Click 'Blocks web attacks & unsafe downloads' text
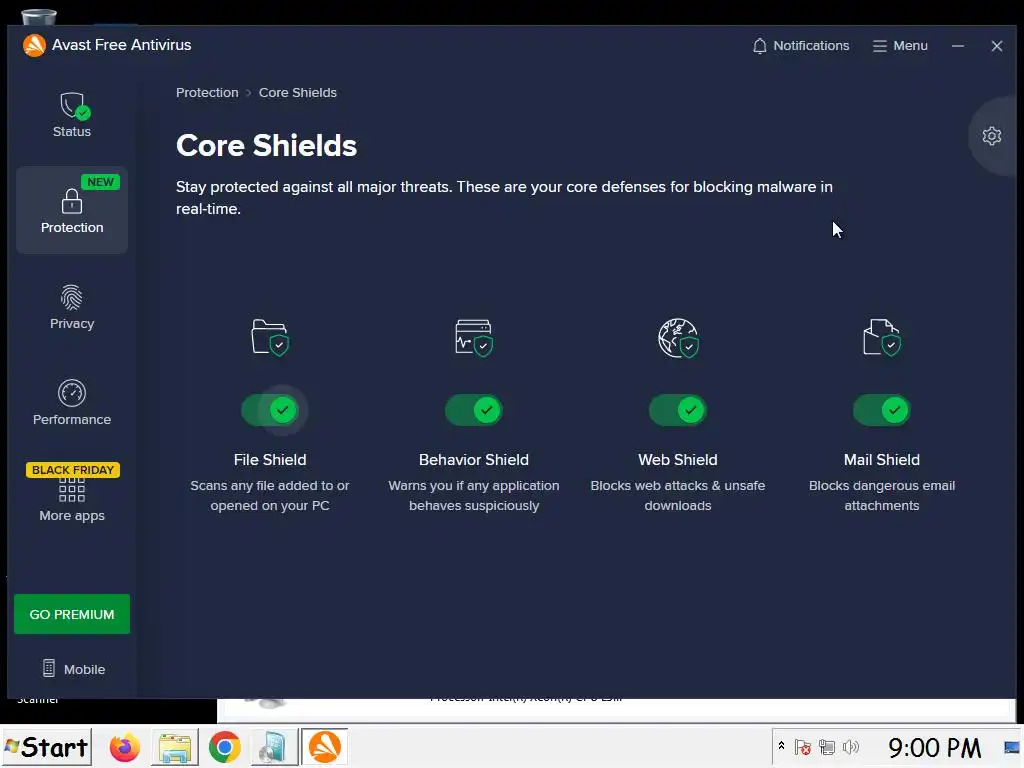 678,496
